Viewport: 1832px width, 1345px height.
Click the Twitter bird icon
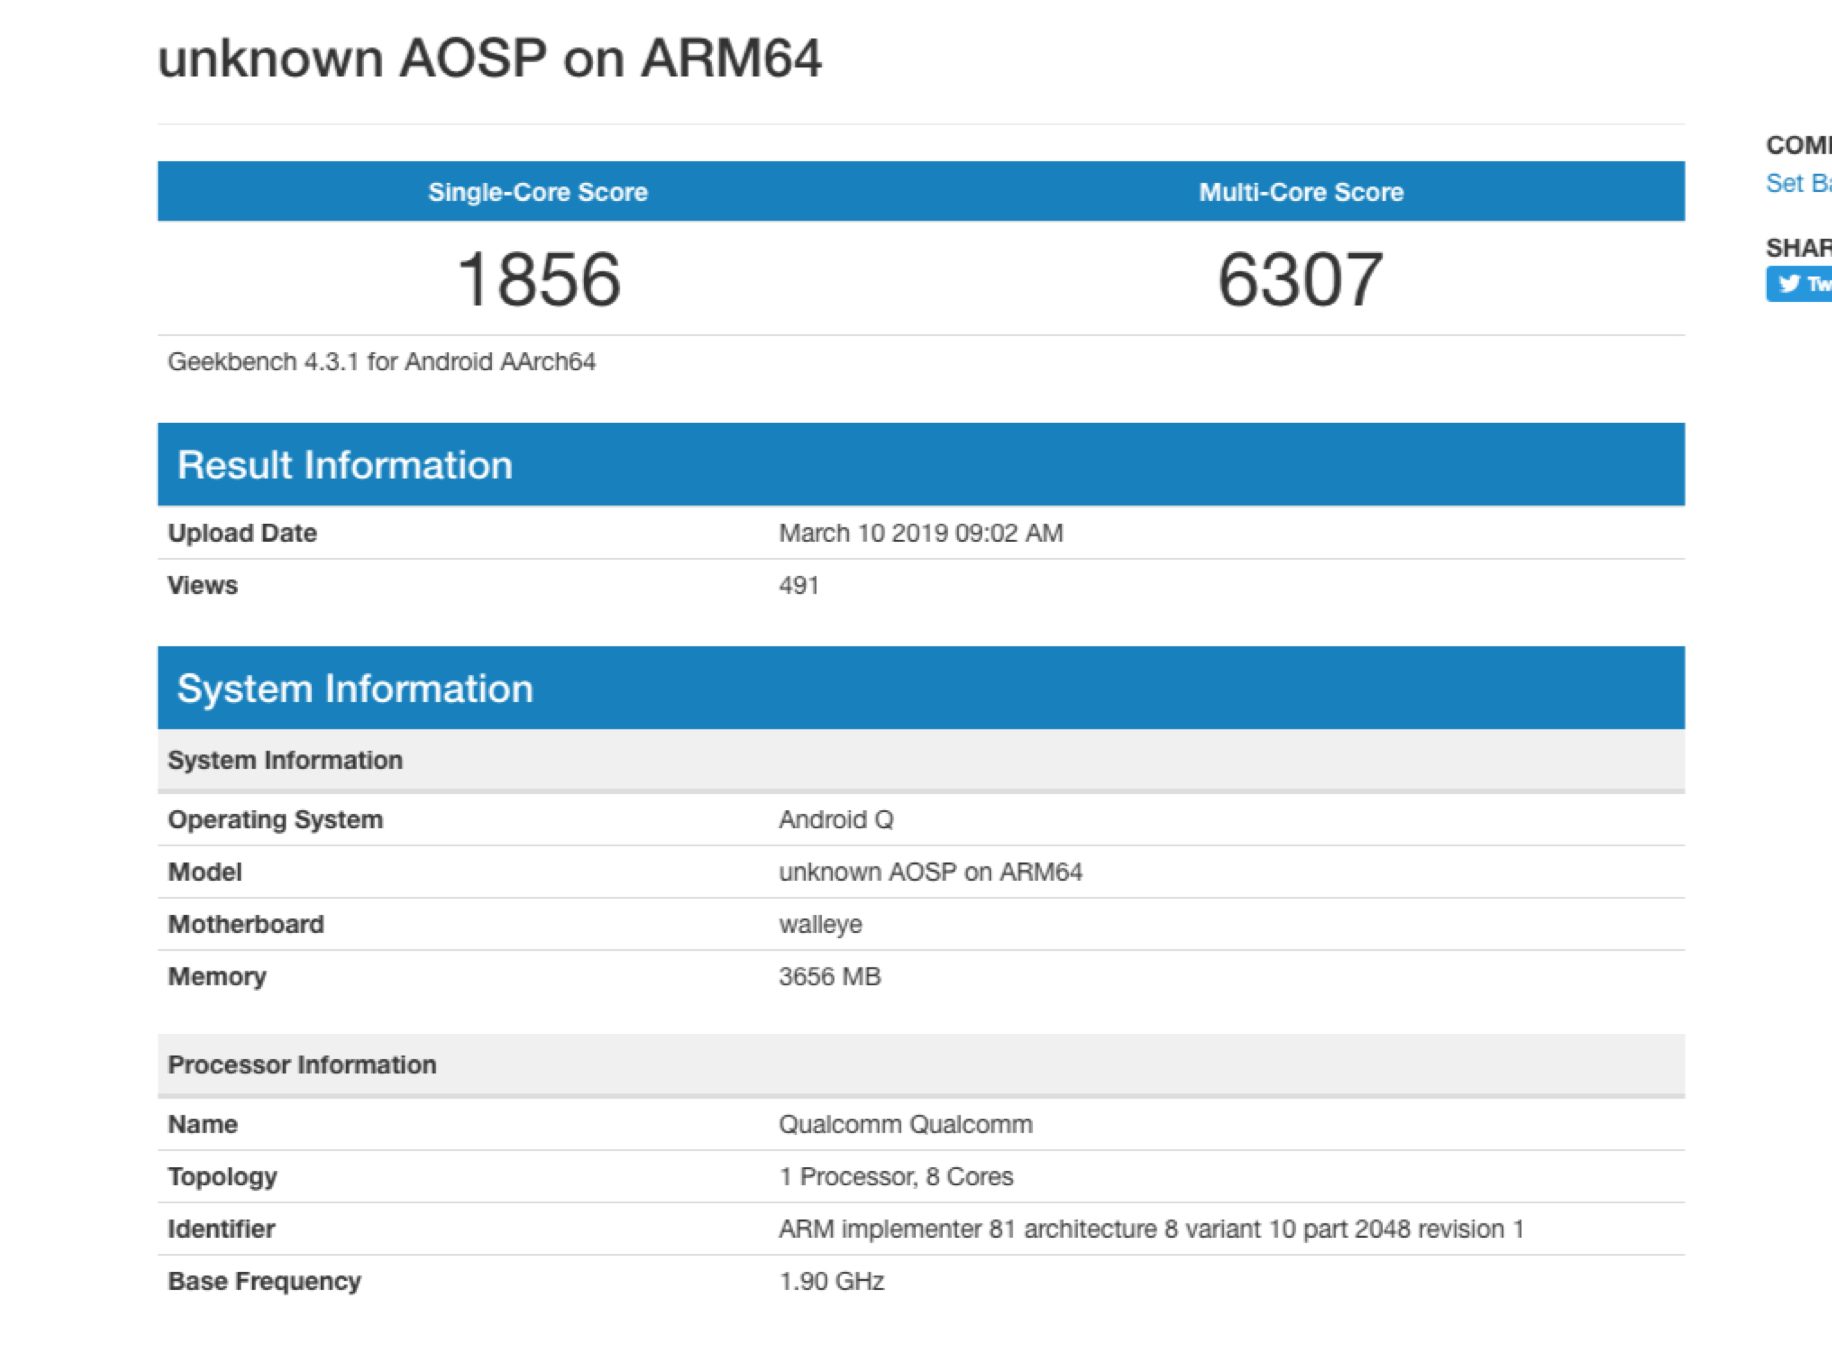(1789, 284)
